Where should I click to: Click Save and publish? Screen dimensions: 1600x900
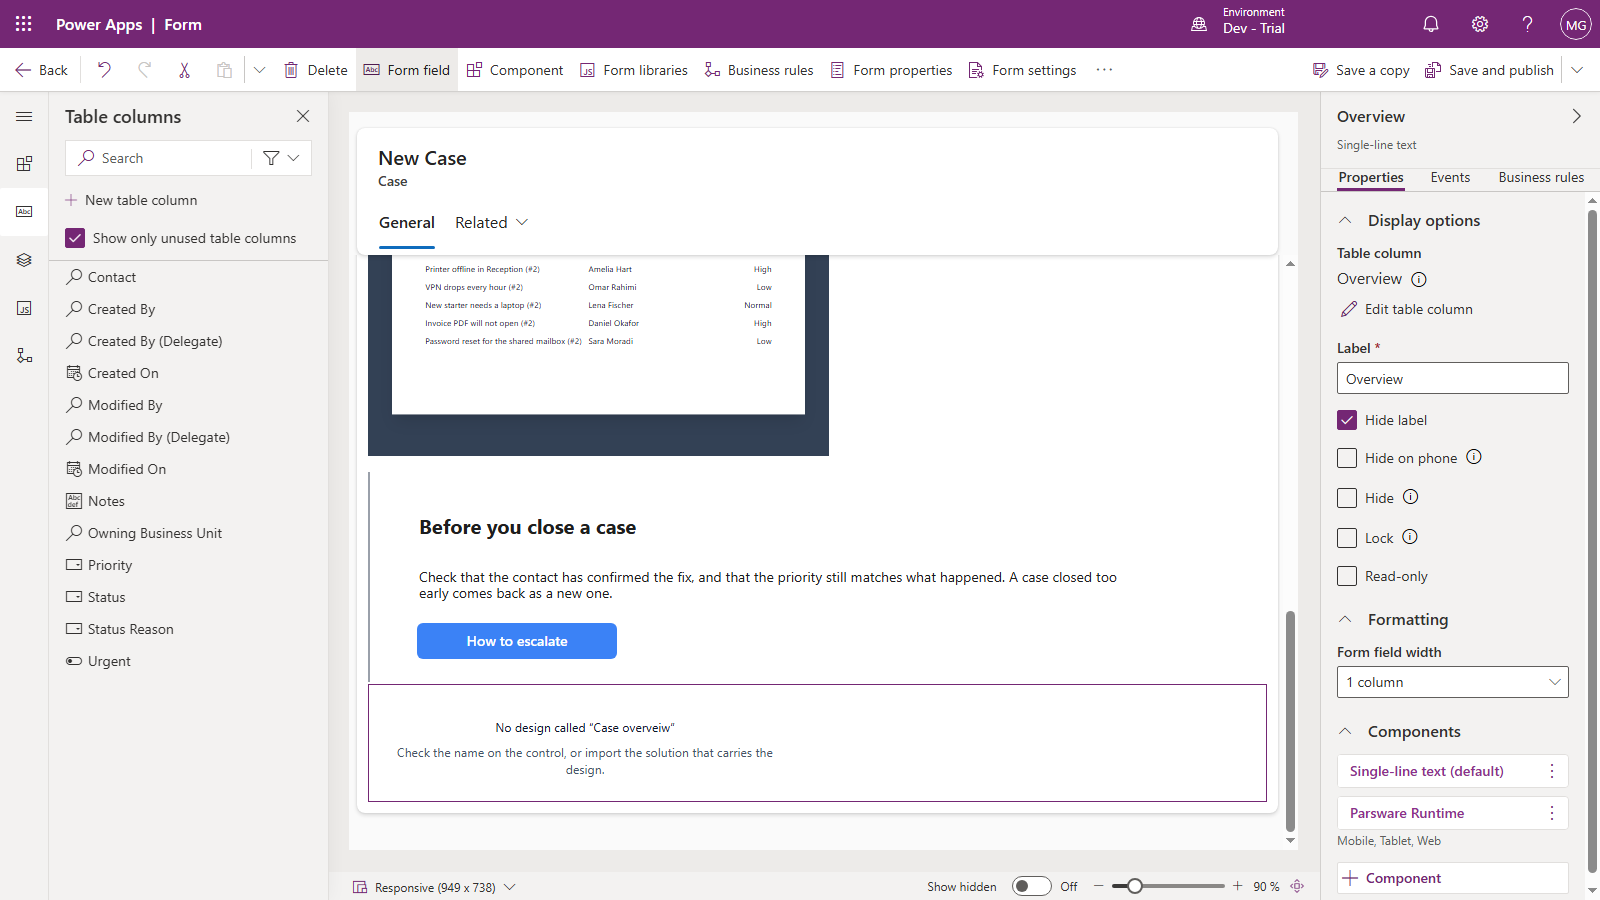click(x=1489, y=70)
